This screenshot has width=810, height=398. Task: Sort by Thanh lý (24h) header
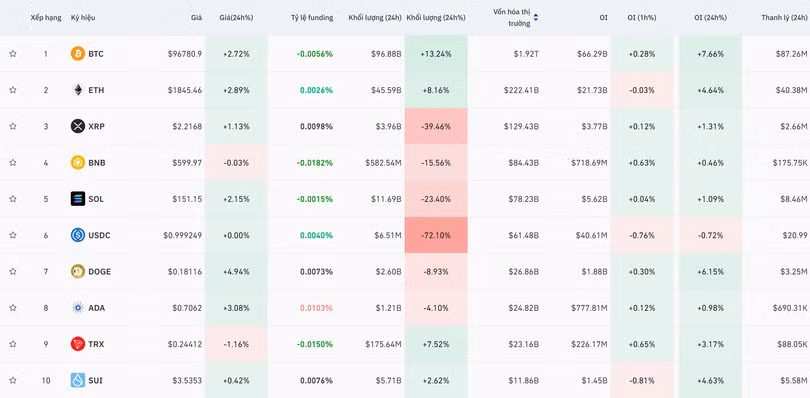pyautogui.click(x=784, y=18)
